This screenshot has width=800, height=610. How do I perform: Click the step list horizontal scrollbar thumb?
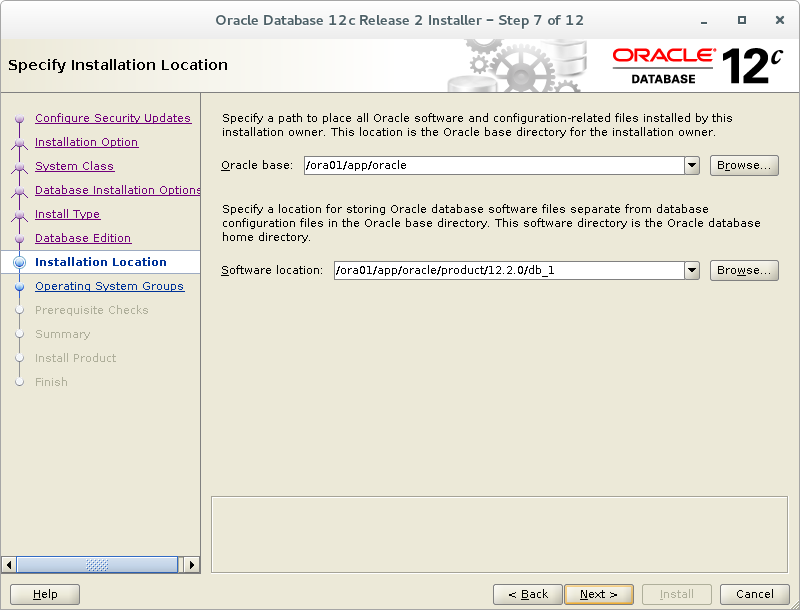coord(97,565)
